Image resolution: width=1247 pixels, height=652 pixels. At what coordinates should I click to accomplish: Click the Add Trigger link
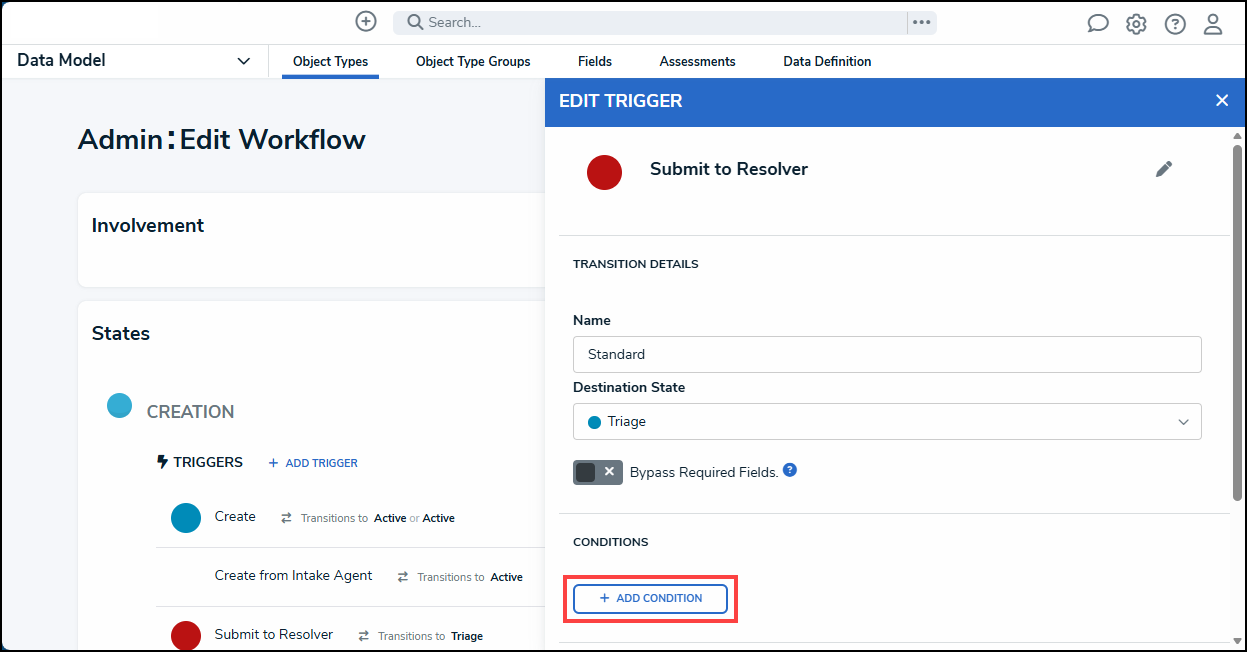pyautogui.click(x=313, y=463)
